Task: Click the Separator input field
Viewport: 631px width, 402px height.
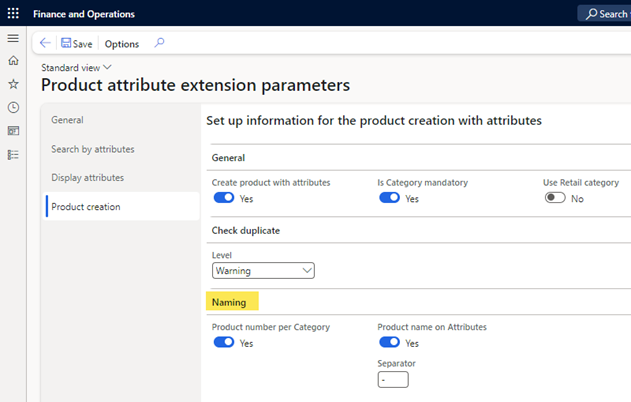Action: pos(393,379)
